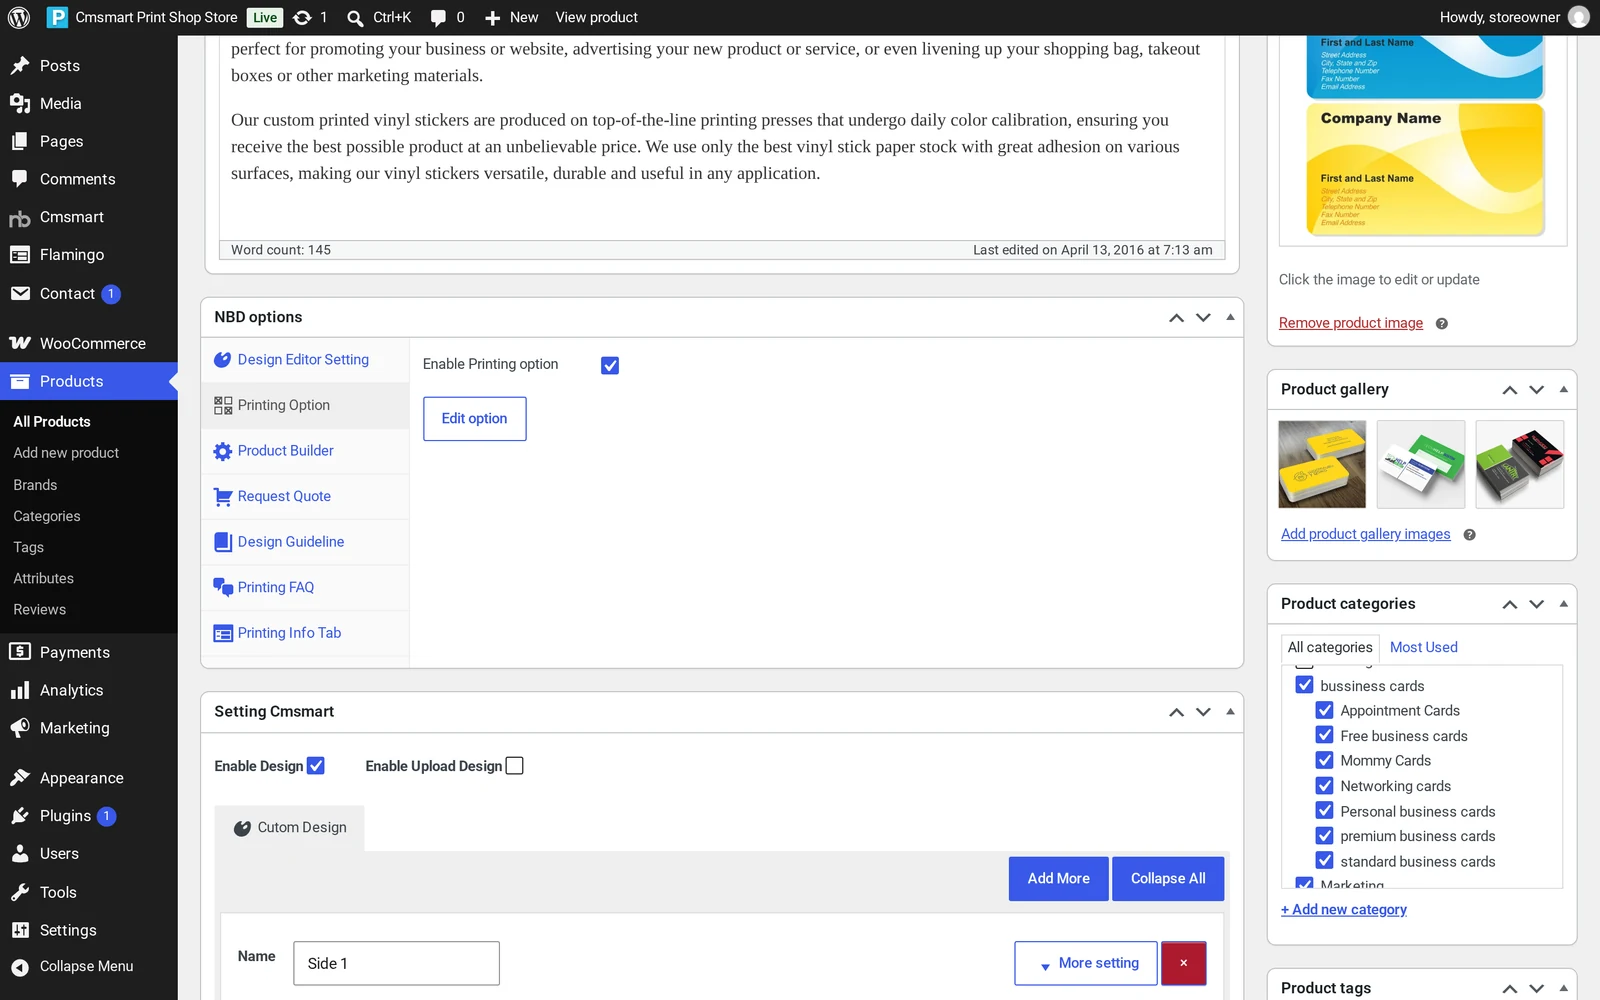Click the Edit option button
This screenshot has height=1000, width=1600.
tap(475, 419)
